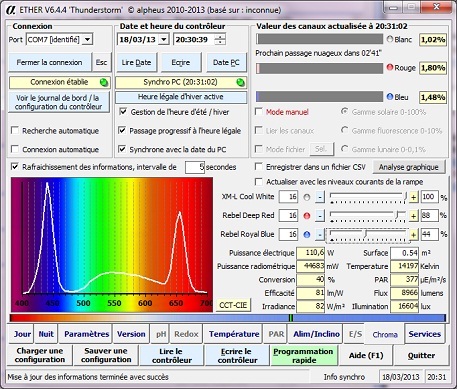
Task: Open the date picker dropdown 18/03/13
Action: [x=163, y=39]
